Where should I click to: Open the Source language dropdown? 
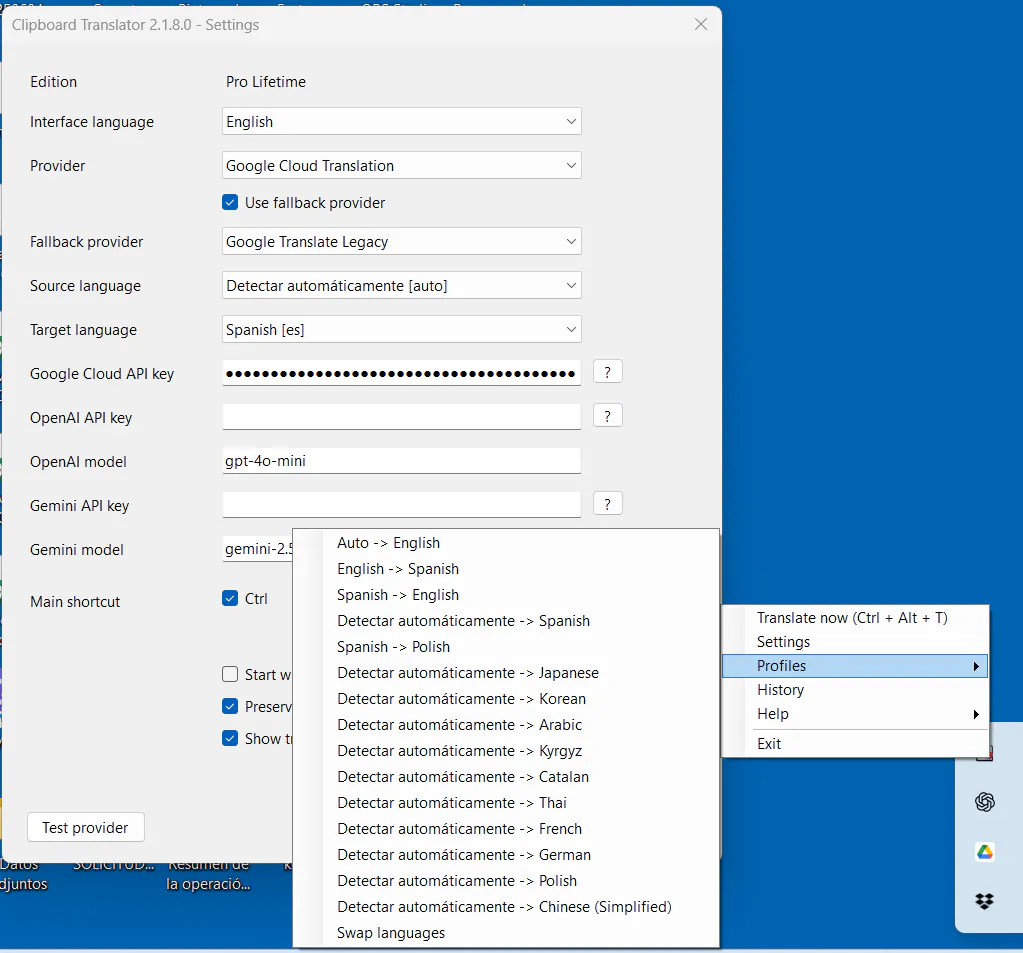[x=401, y=285]
